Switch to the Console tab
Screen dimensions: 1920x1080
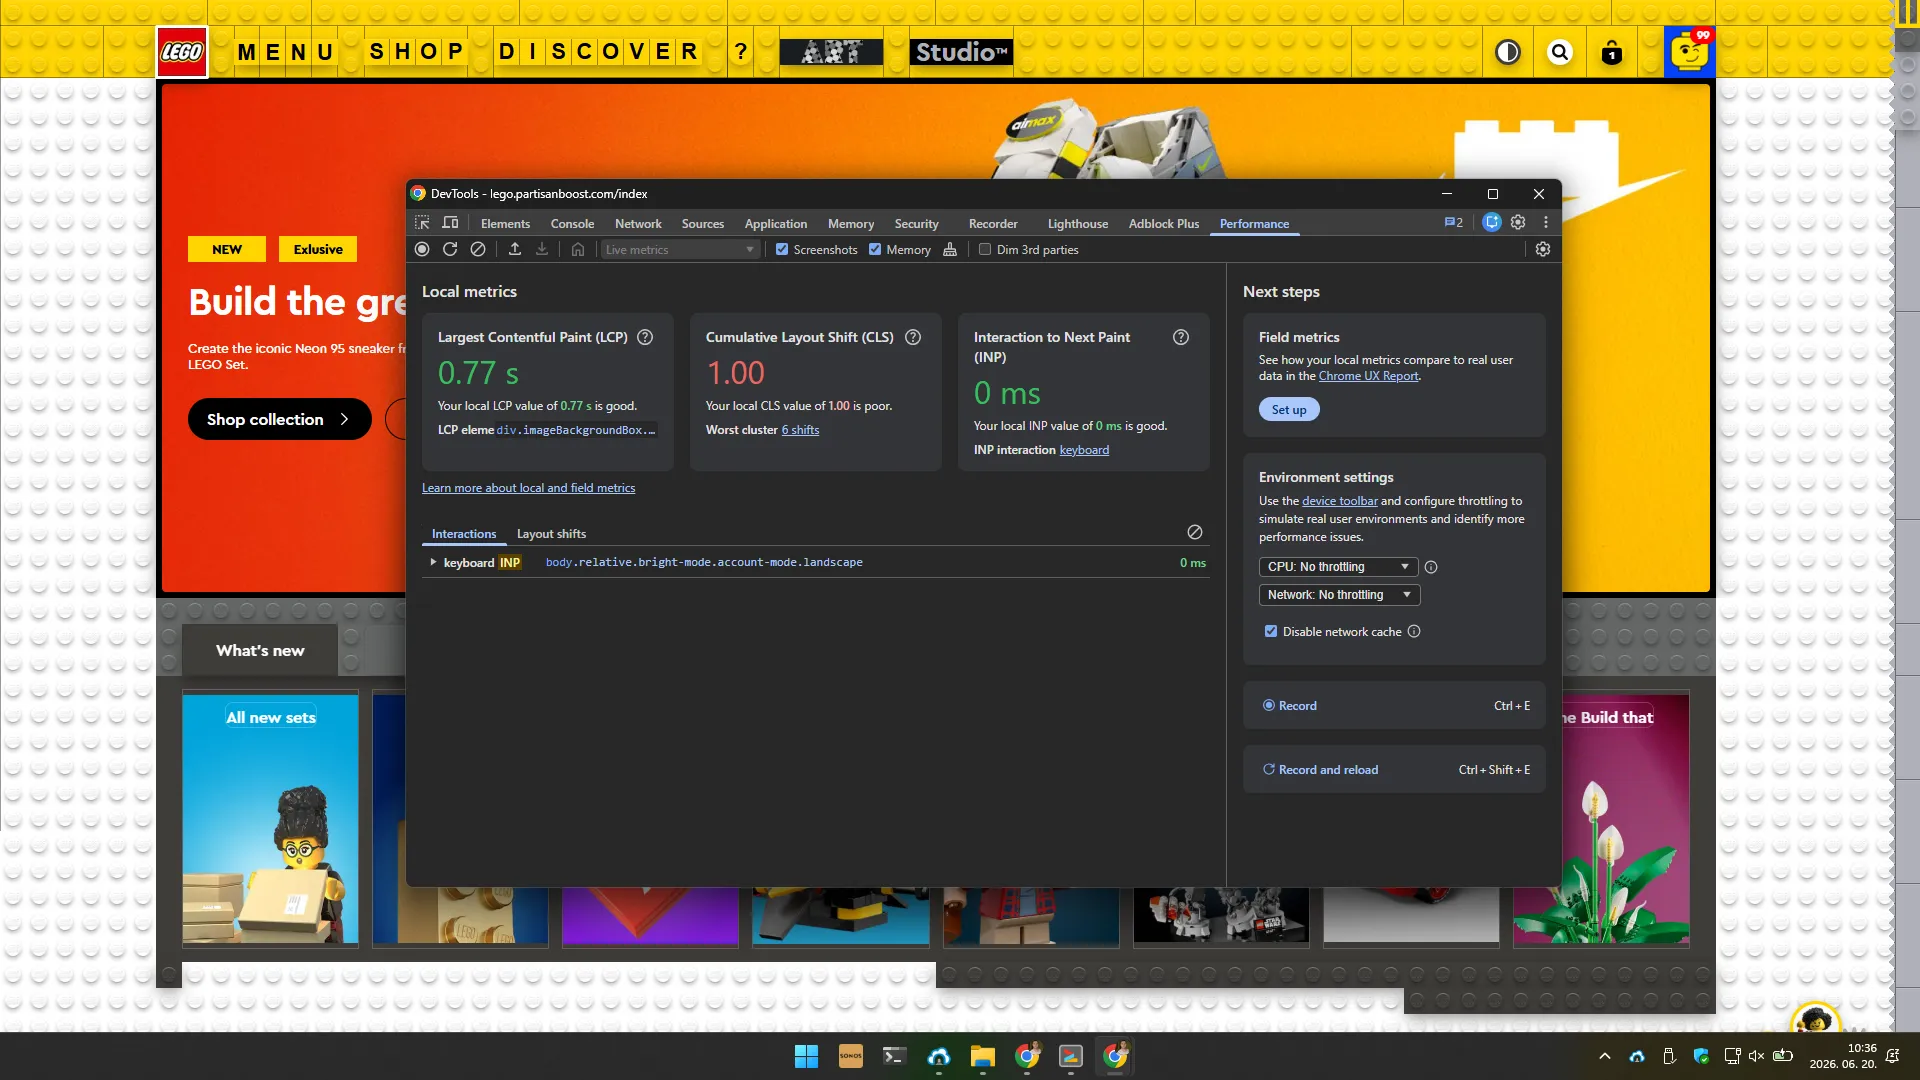click(572, 223)
